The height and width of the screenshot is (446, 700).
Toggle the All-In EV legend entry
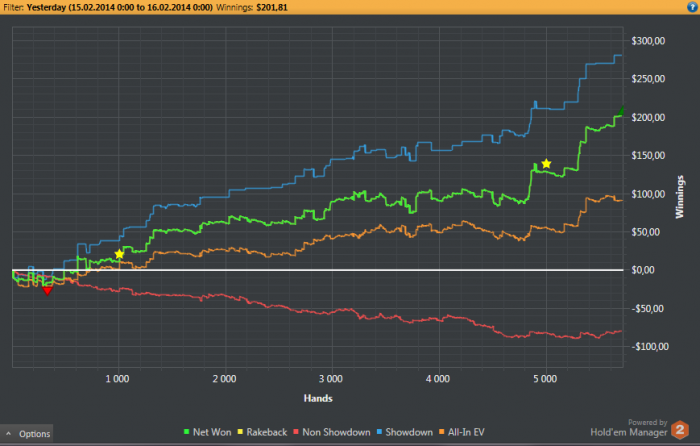click(x=462, y=432)
